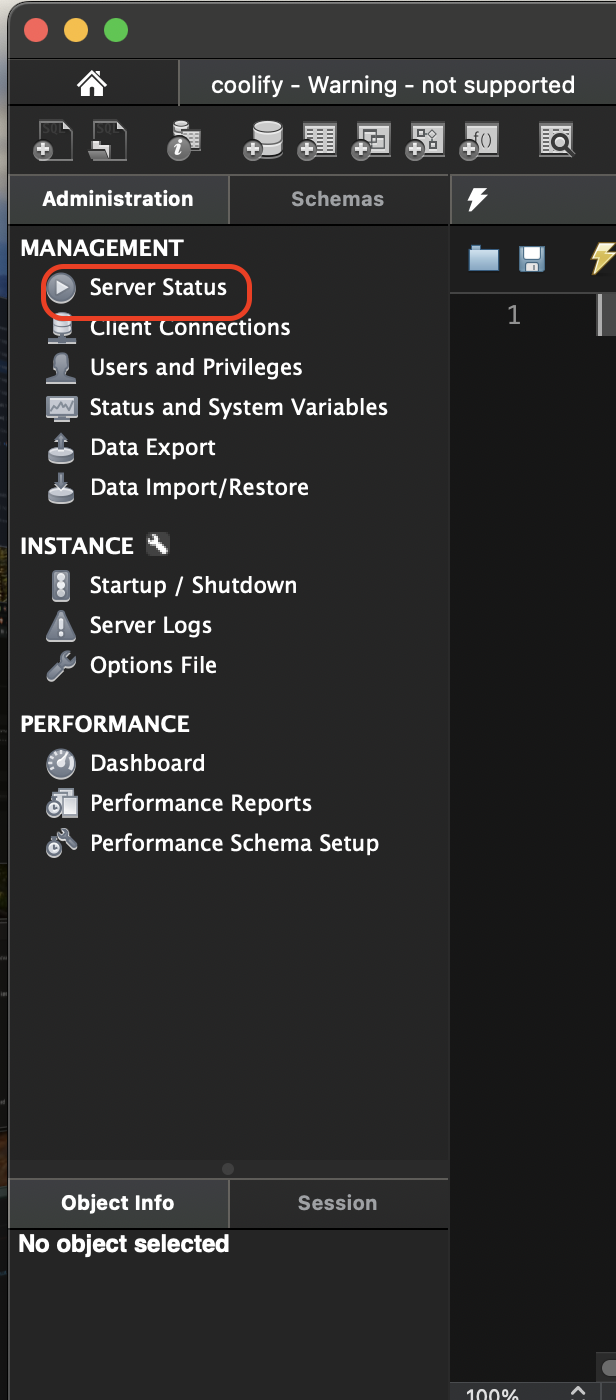Search table data toolbar icon
This screenshot has height=1400, width=616.
click(556, 141)
